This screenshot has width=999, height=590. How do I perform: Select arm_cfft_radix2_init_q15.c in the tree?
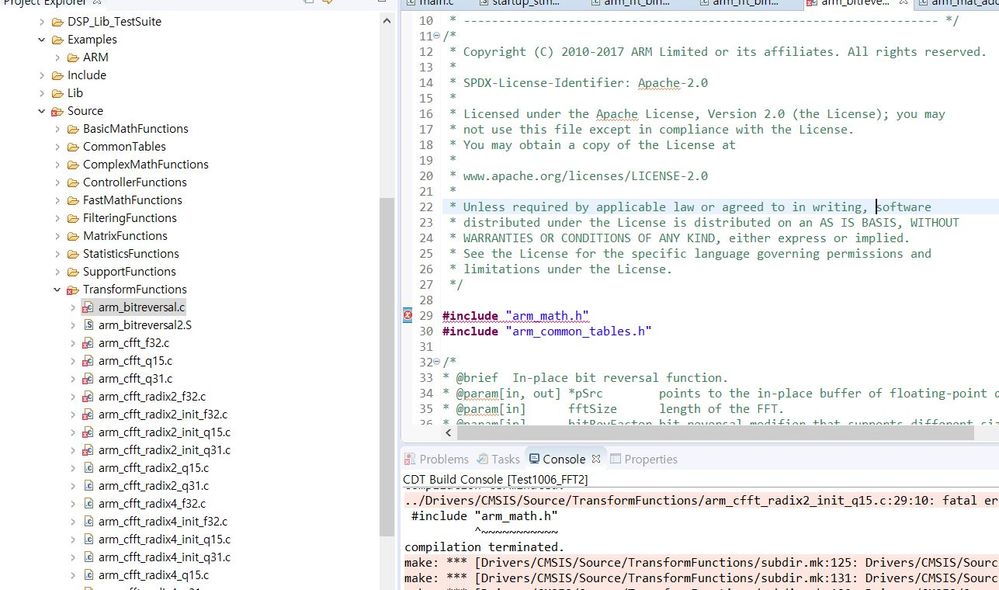[164, 432]
